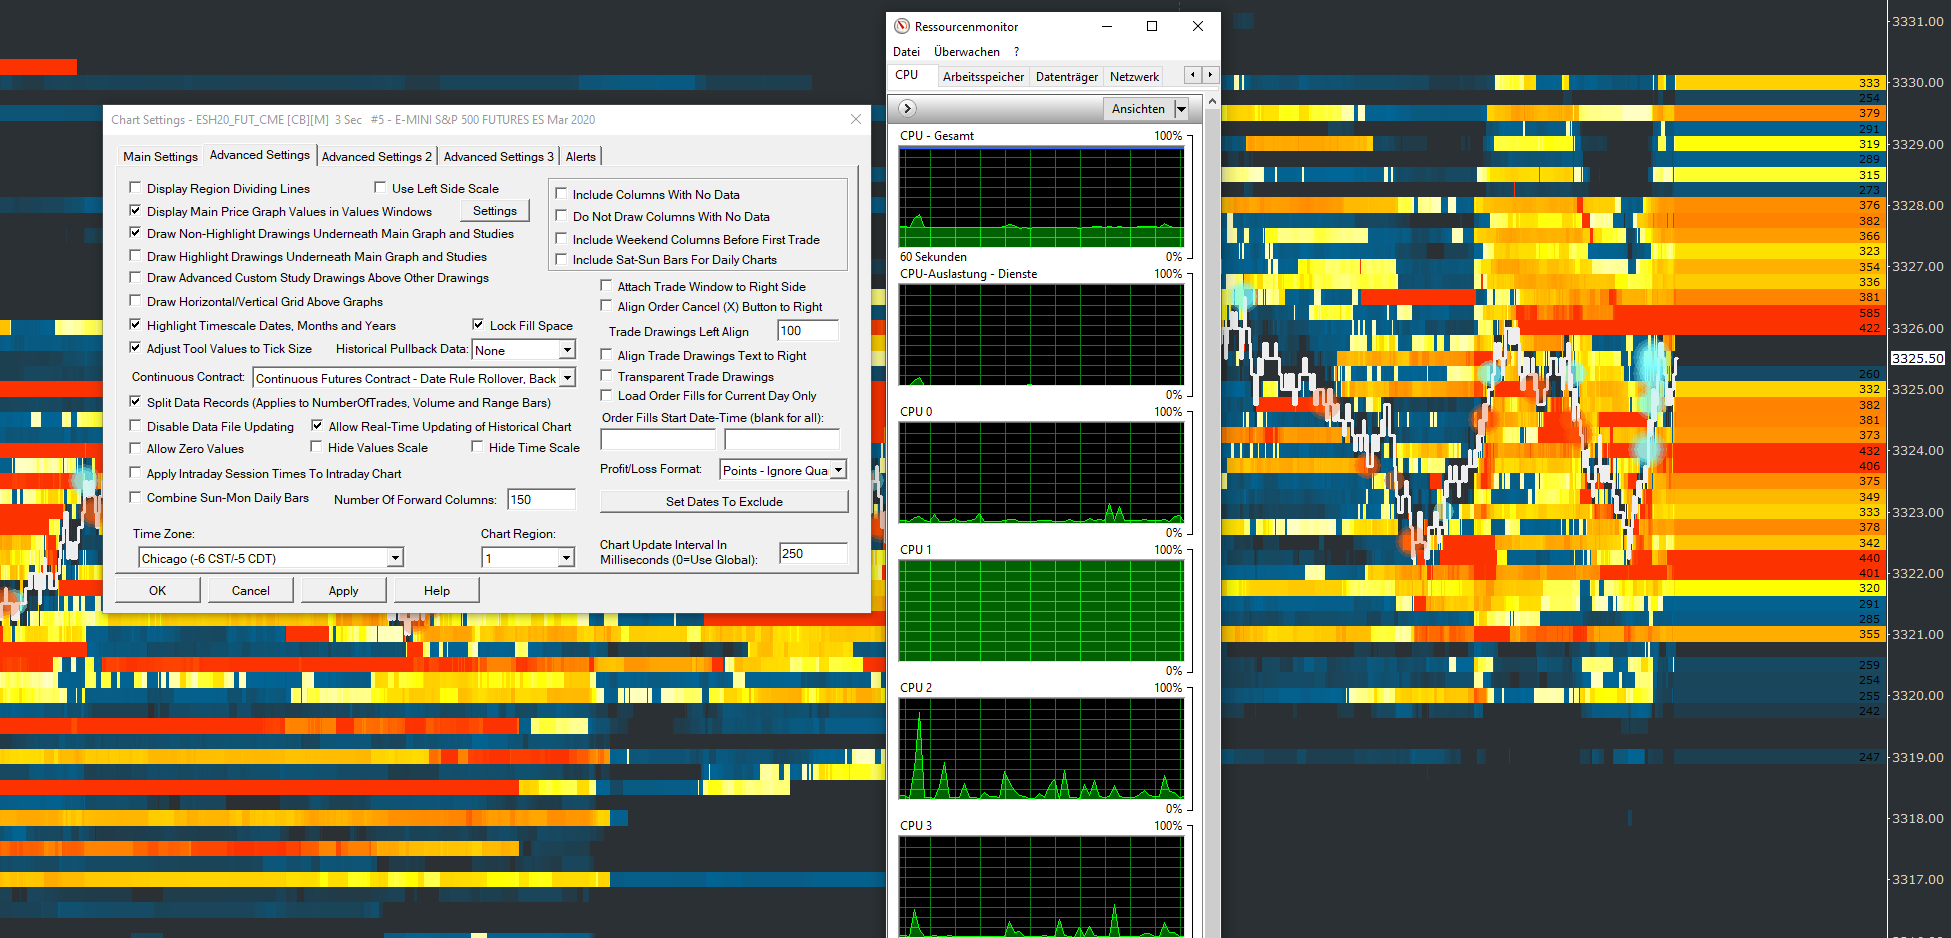
Task: Click second Order Fills Start Time field
Action: click(x=782, y=439)
